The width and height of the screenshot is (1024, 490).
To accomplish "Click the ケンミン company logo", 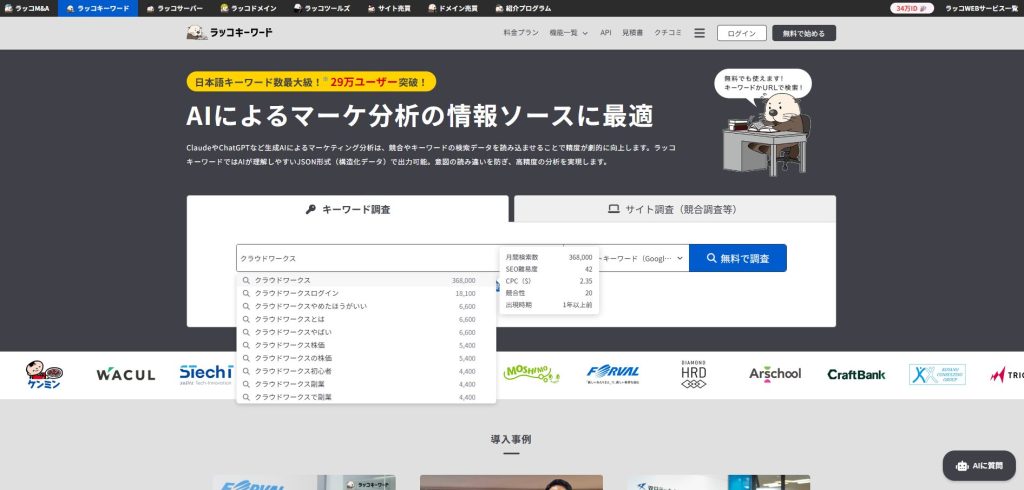I will coord(44,374).
